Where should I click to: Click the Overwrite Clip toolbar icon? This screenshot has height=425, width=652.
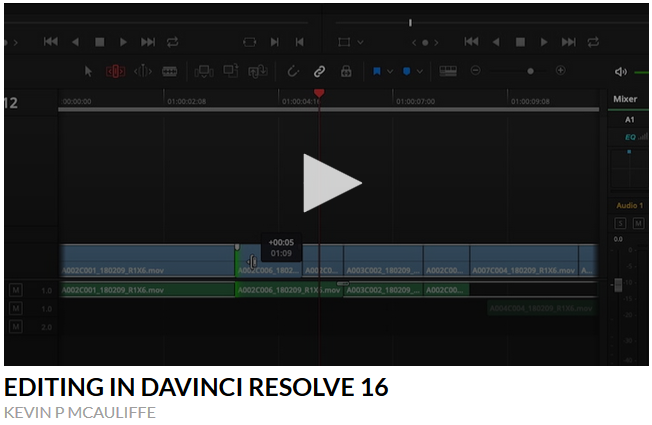(x=231, y=71)
